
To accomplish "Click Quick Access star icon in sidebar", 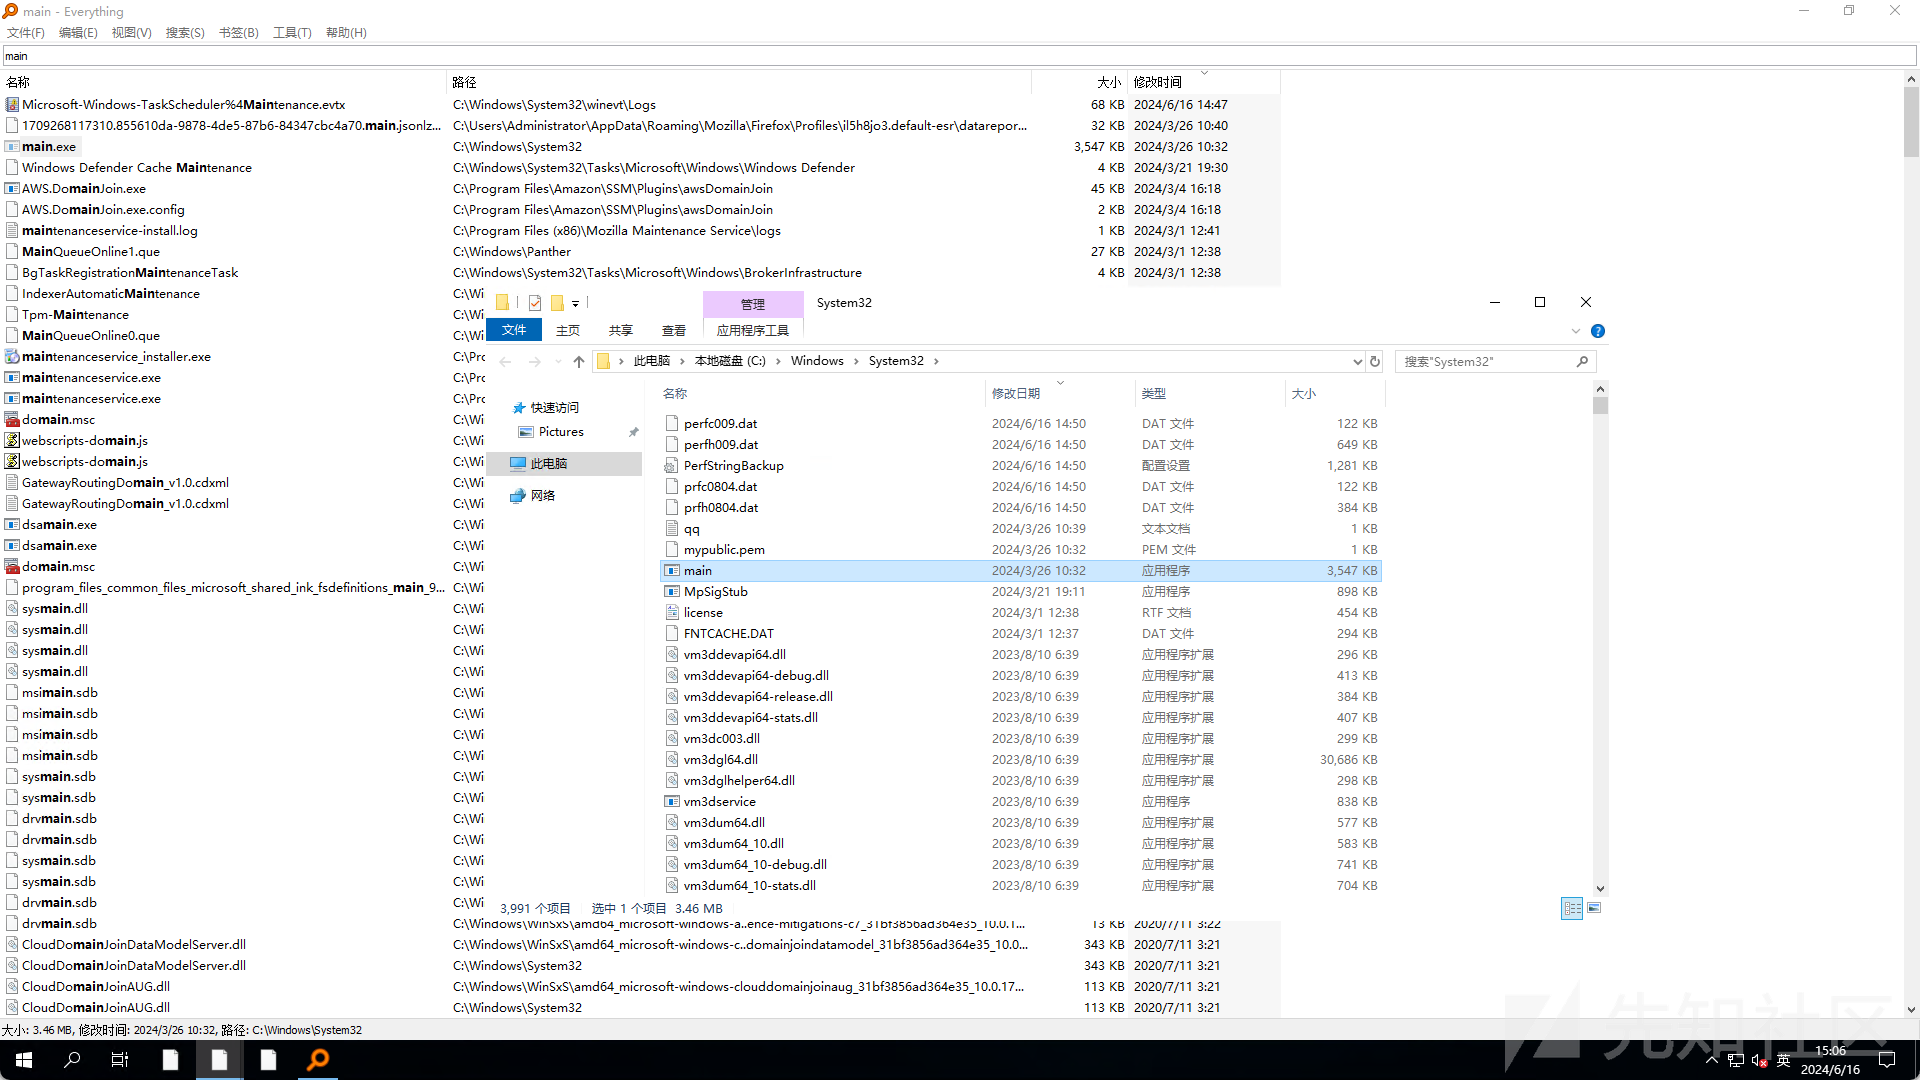I will (519, 408).
